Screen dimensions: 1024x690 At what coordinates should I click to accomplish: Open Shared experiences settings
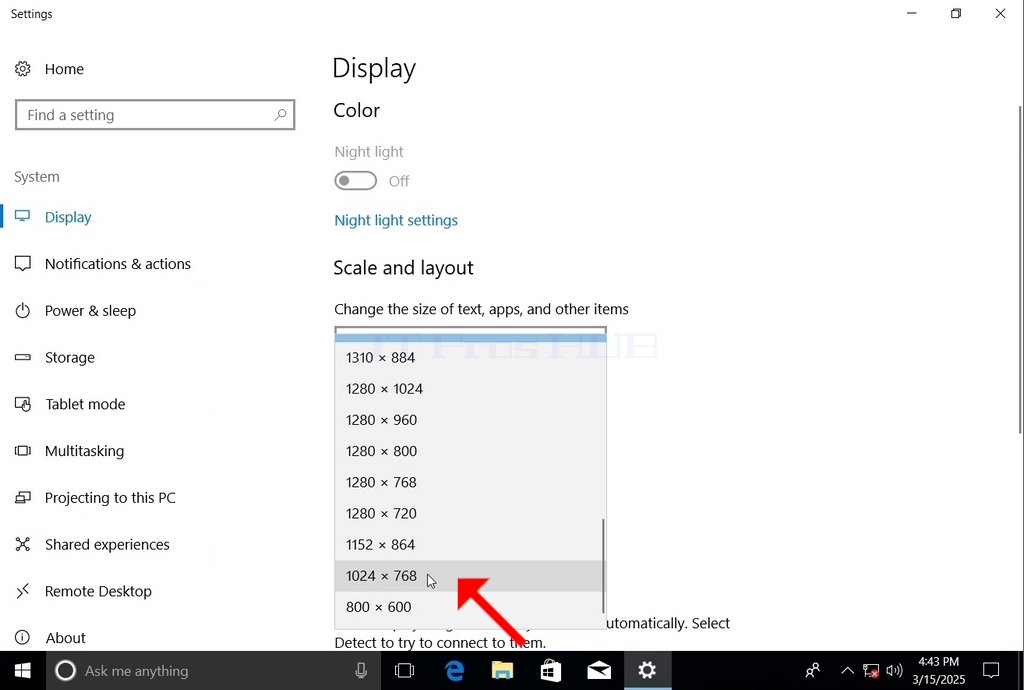93,544
